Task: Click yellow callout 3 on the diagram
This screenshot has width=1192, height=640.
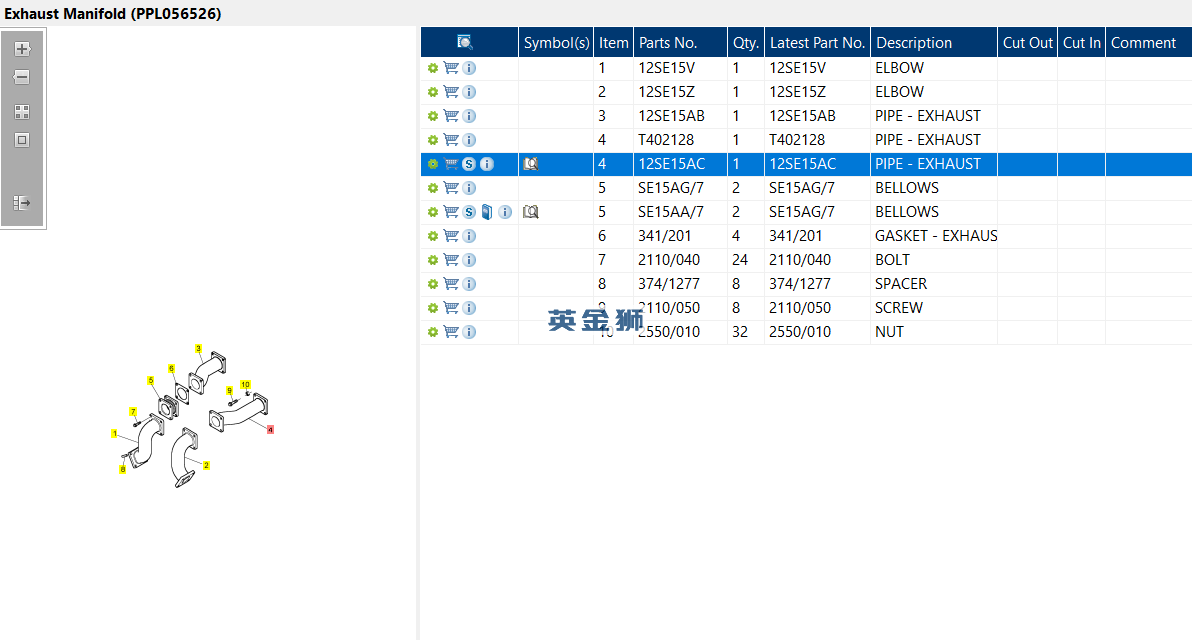Action: click(198, 349)
